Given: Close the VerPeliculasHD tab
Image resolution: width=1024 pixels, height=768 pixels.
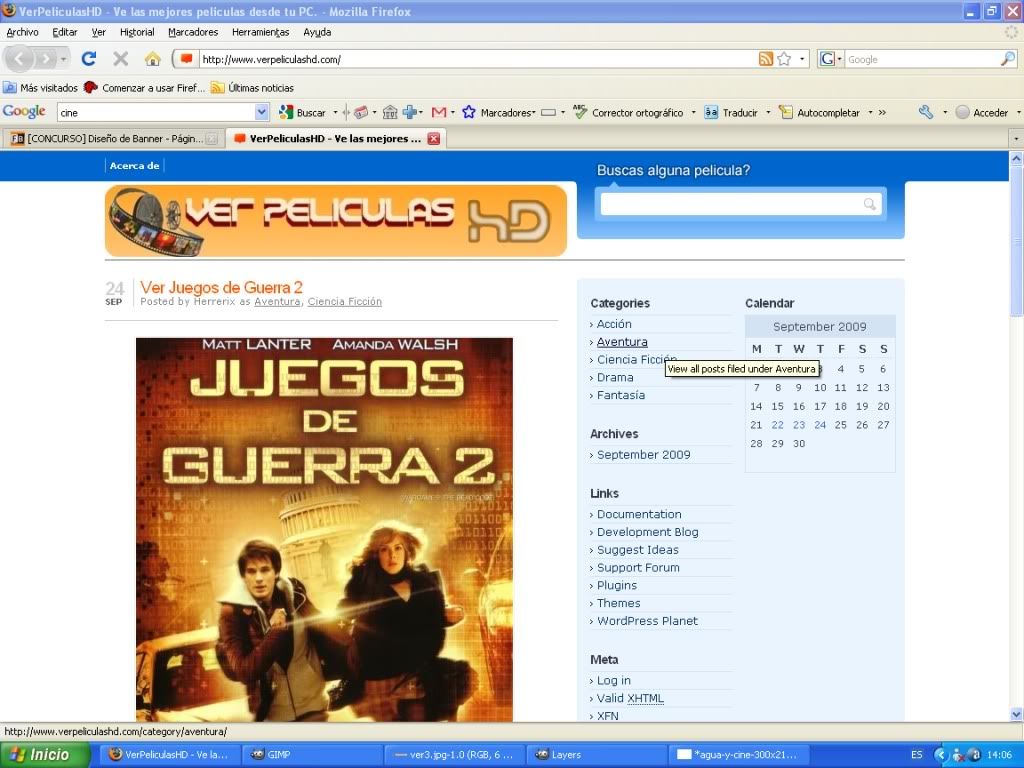Looking at the screenshot, I should (434, 138).
